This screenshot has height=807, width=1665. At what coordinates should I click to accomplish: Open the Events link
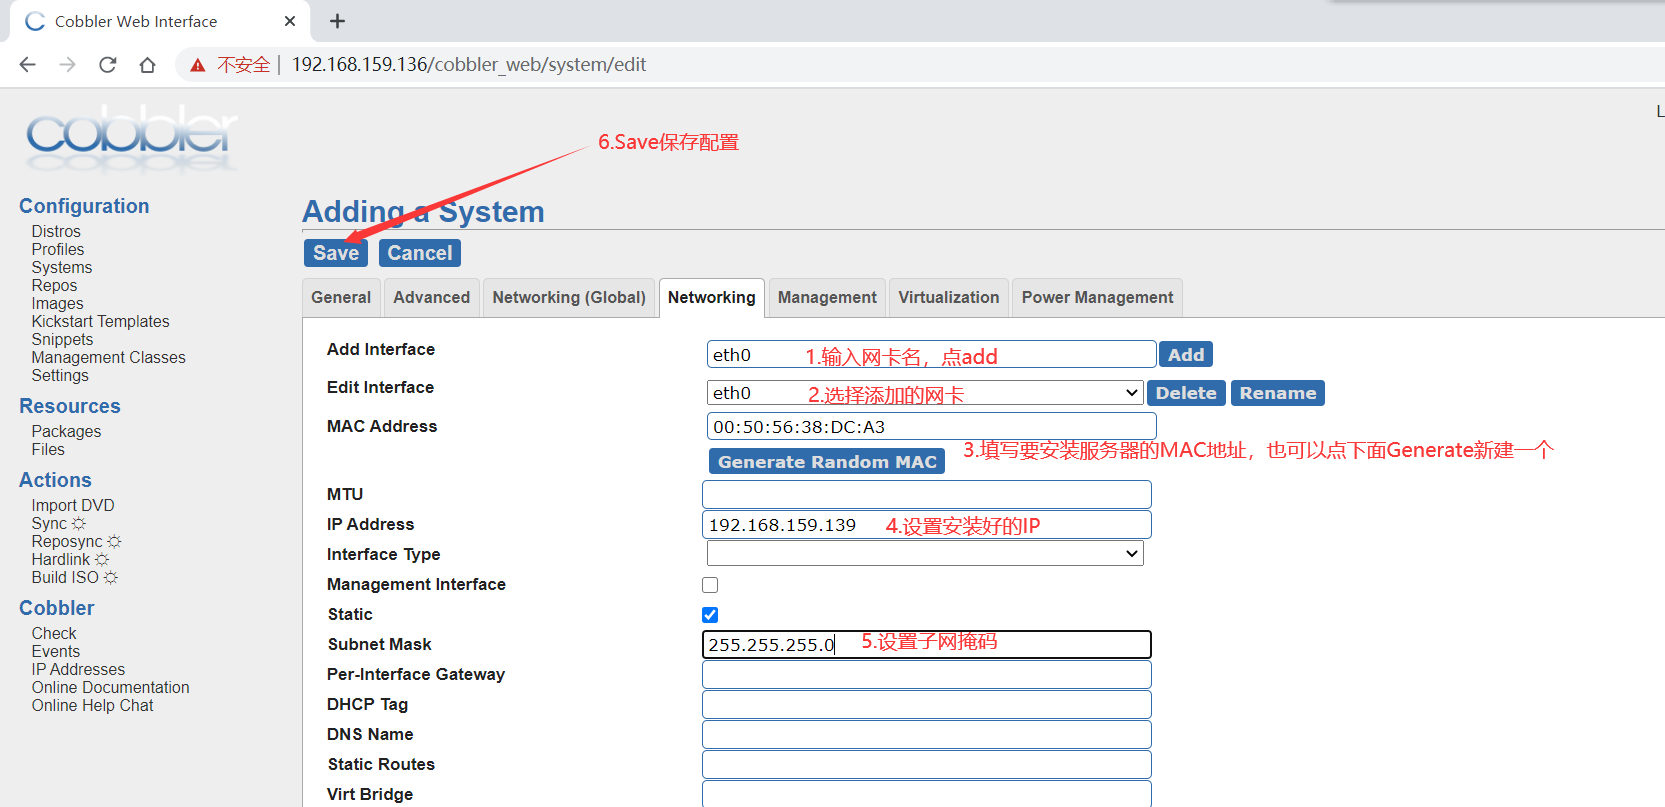(56, 652)
